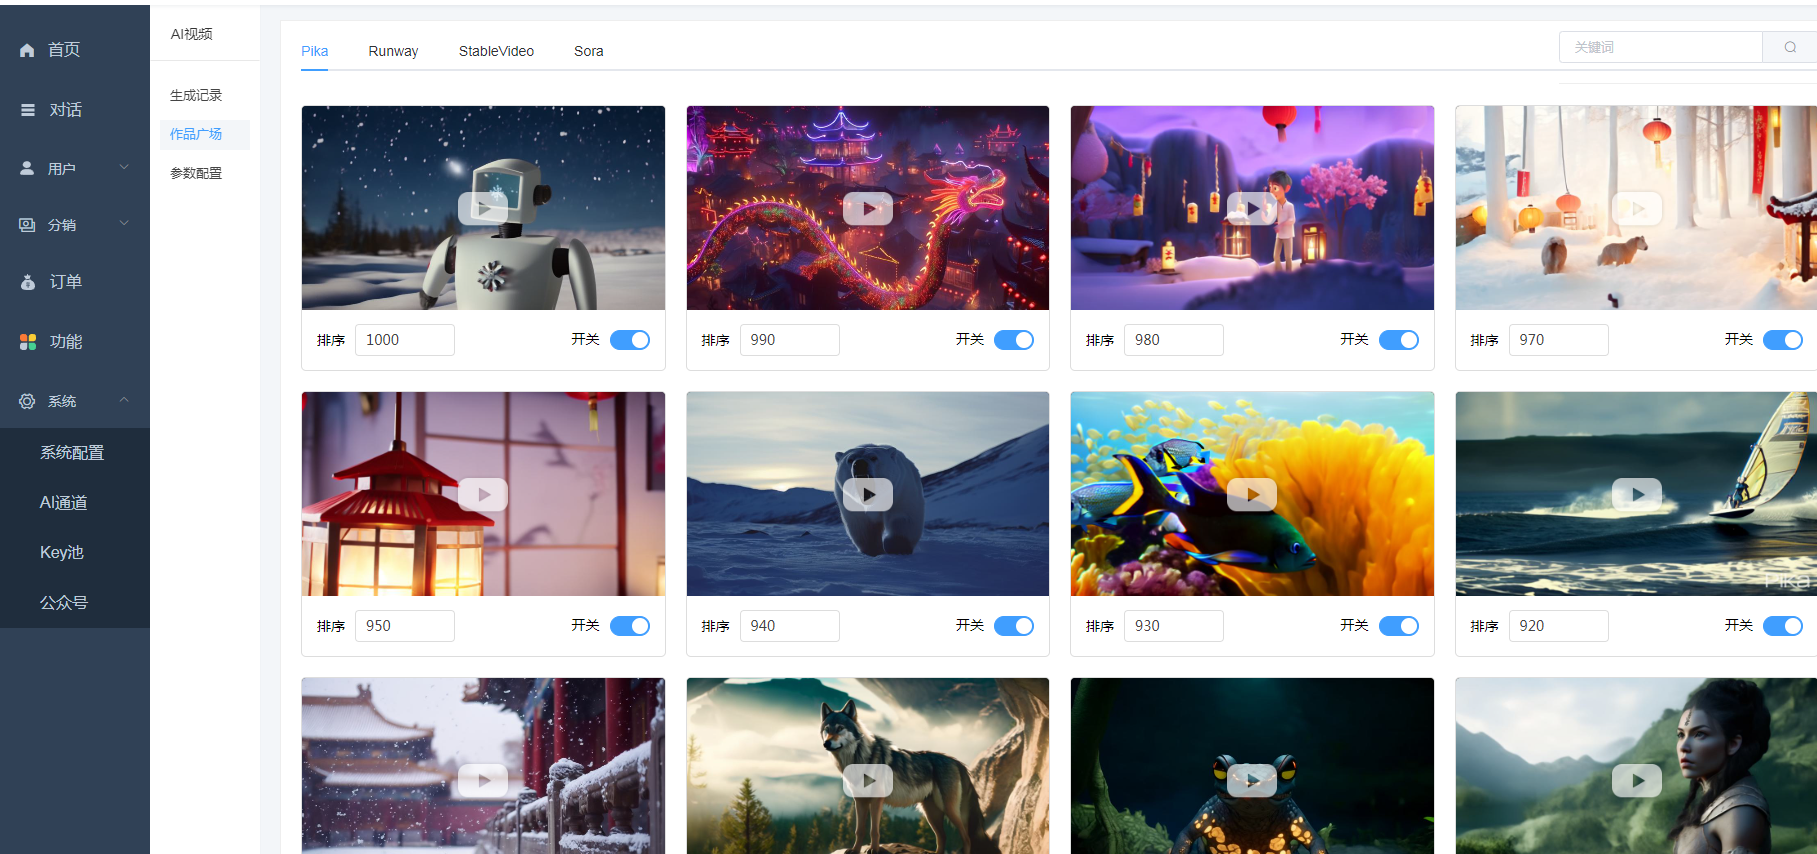This screenshot has height=854, width=1817.
Task: Click the home icon beside 首页
Action: 27,50
